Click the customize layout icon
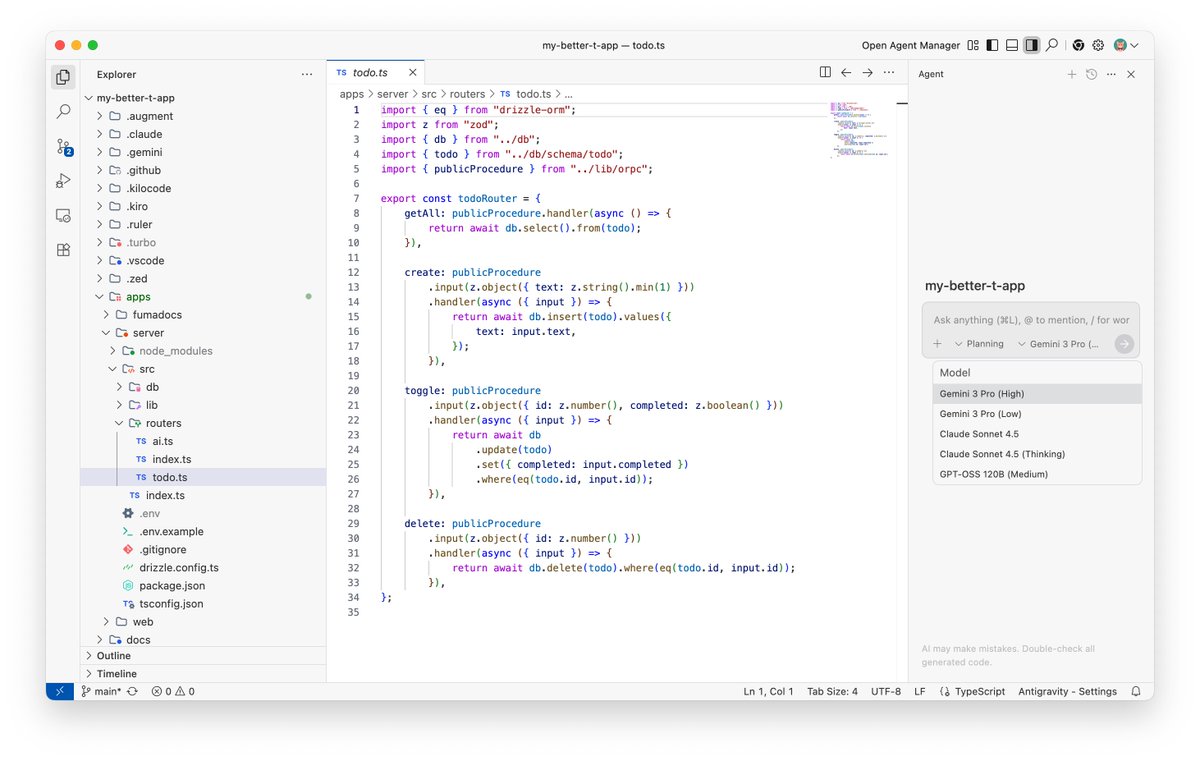1200x761 pixels. [973, 45]
